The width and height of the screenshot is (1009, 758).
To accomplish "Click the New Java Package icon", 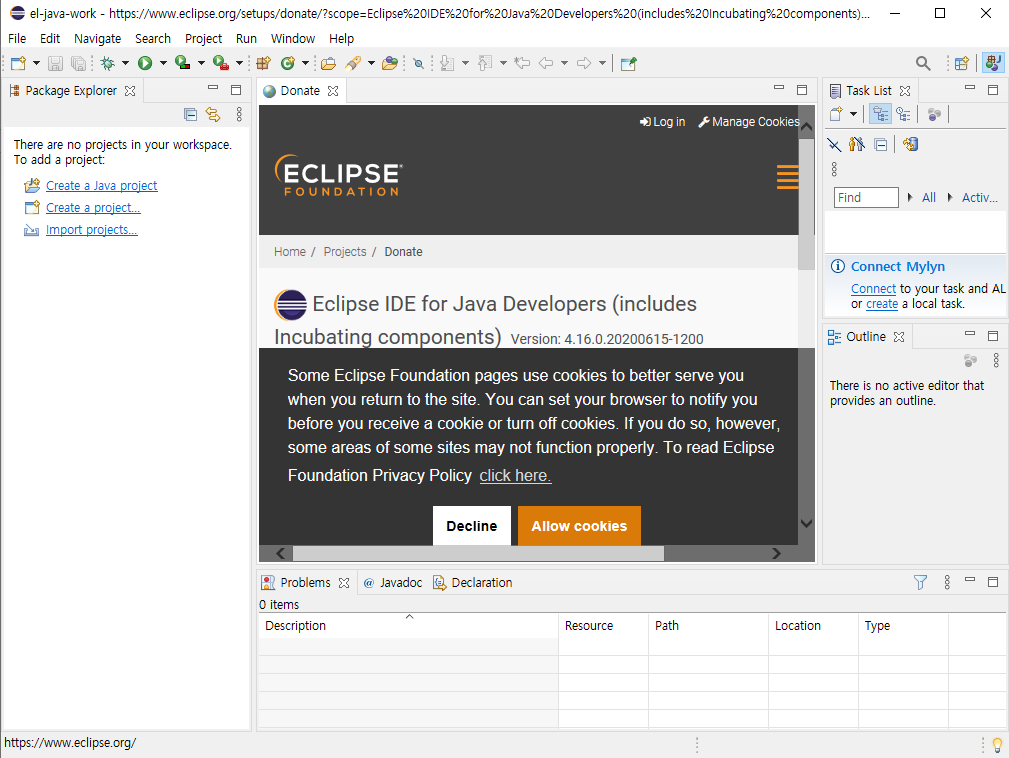I will [263, 63].
